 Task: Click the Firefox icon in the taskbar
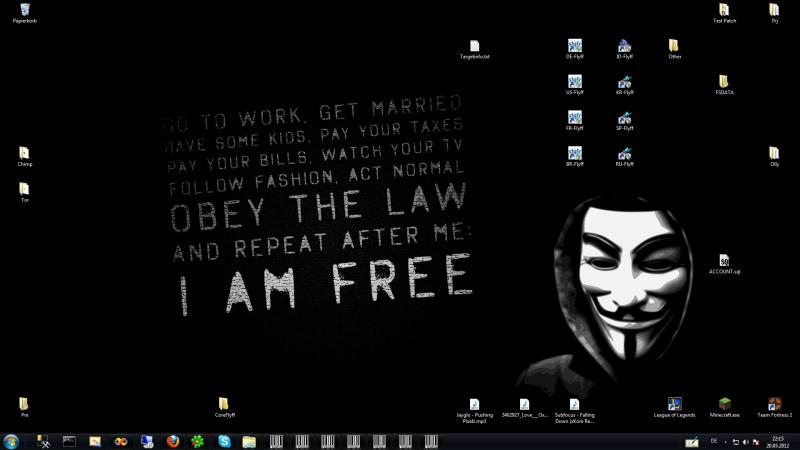click(173, 440)
